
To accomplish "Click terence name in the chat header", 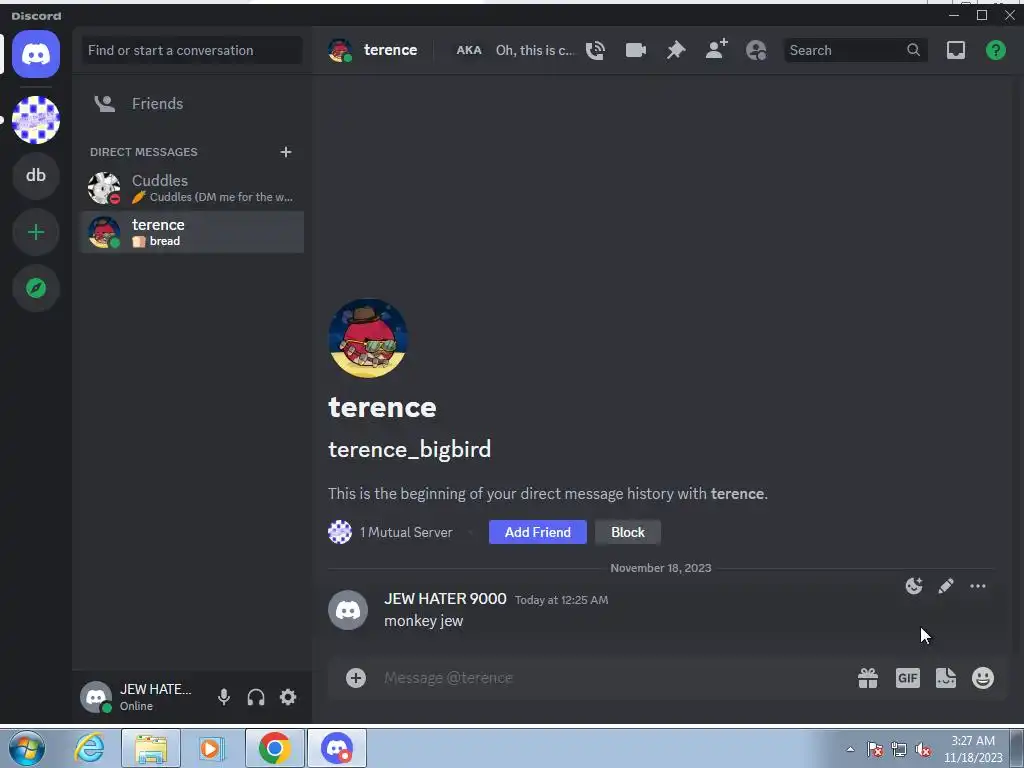I will [390, 50].
